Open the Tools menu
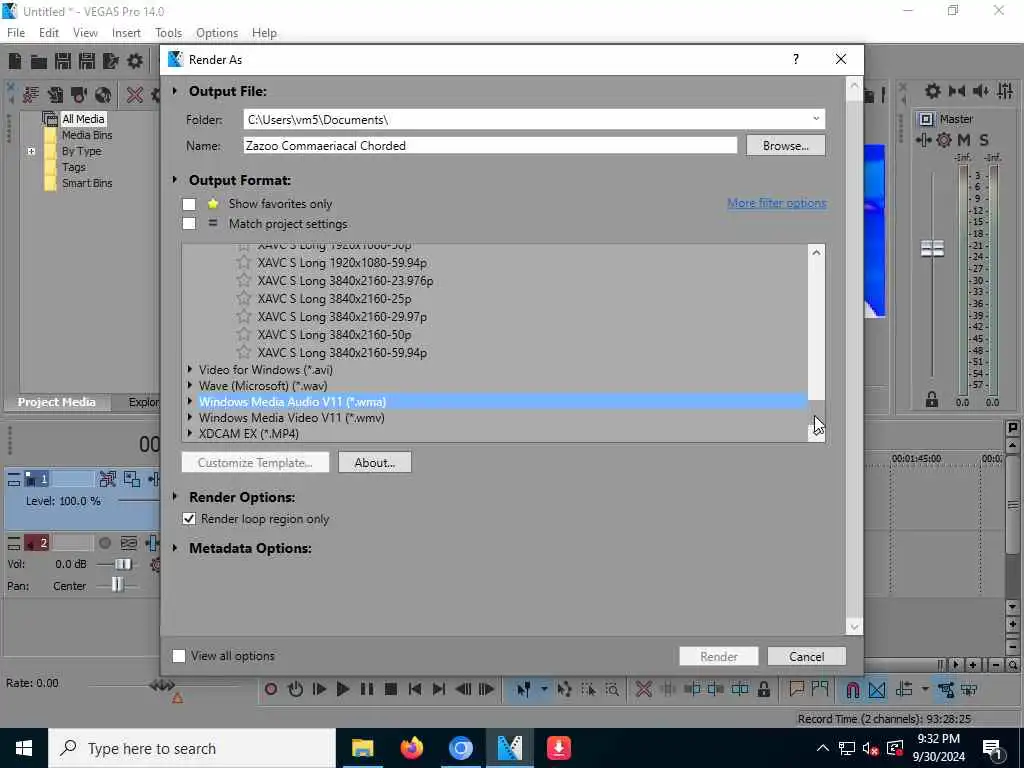The height and width of the screenshot is (768, 1024). [x=168, y=33]
